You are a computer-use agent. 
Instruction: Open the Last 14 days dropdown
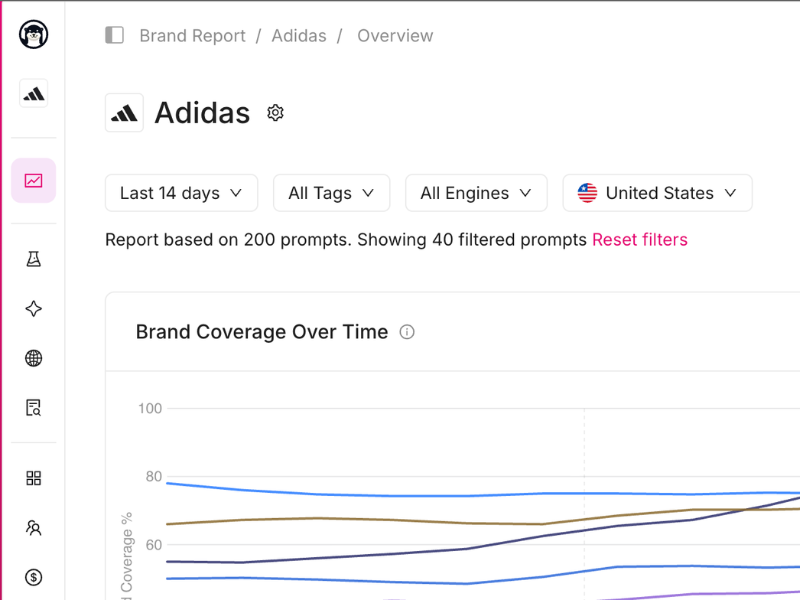(x=182, y=193)
